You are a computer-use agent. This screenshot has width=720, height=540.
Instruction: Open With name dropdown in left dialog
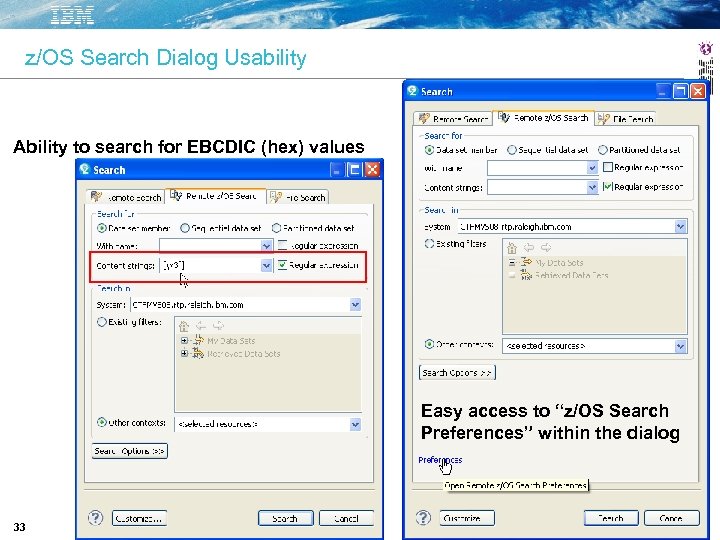pyautogui.click(x=266, y=246)
